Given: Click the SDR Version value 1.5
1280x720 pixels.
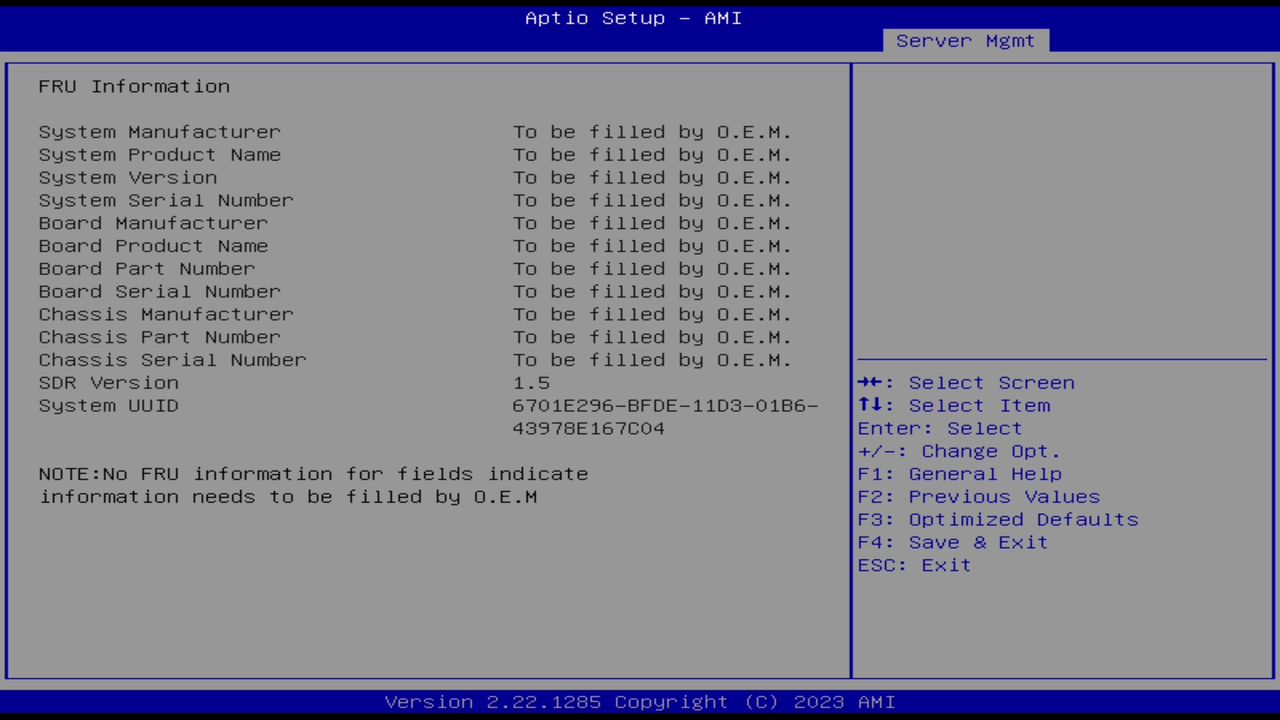Looking at the screenshot, I should coord(531,384).
